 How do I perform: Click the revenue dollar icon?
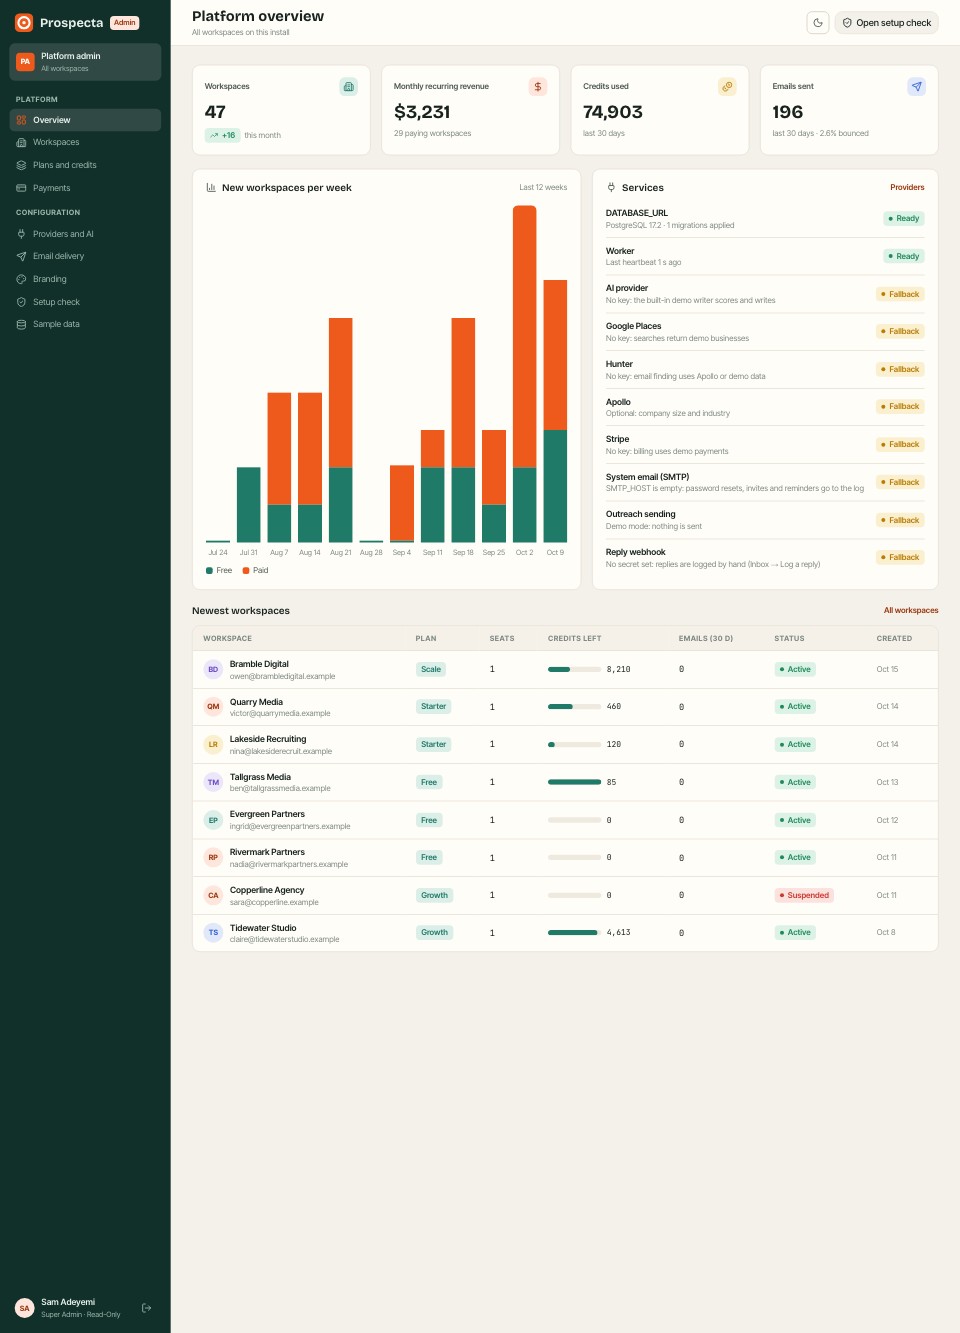pyautogui.click(x=538, y=87)
